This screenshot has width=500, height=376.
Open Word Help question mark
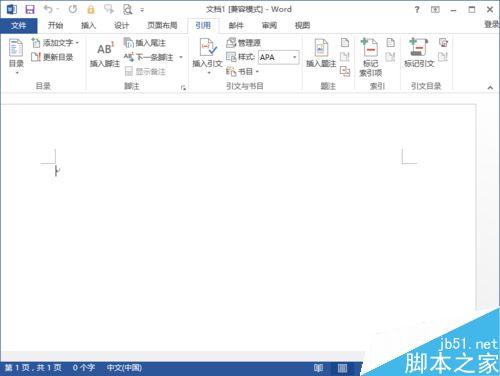point(417,10)
